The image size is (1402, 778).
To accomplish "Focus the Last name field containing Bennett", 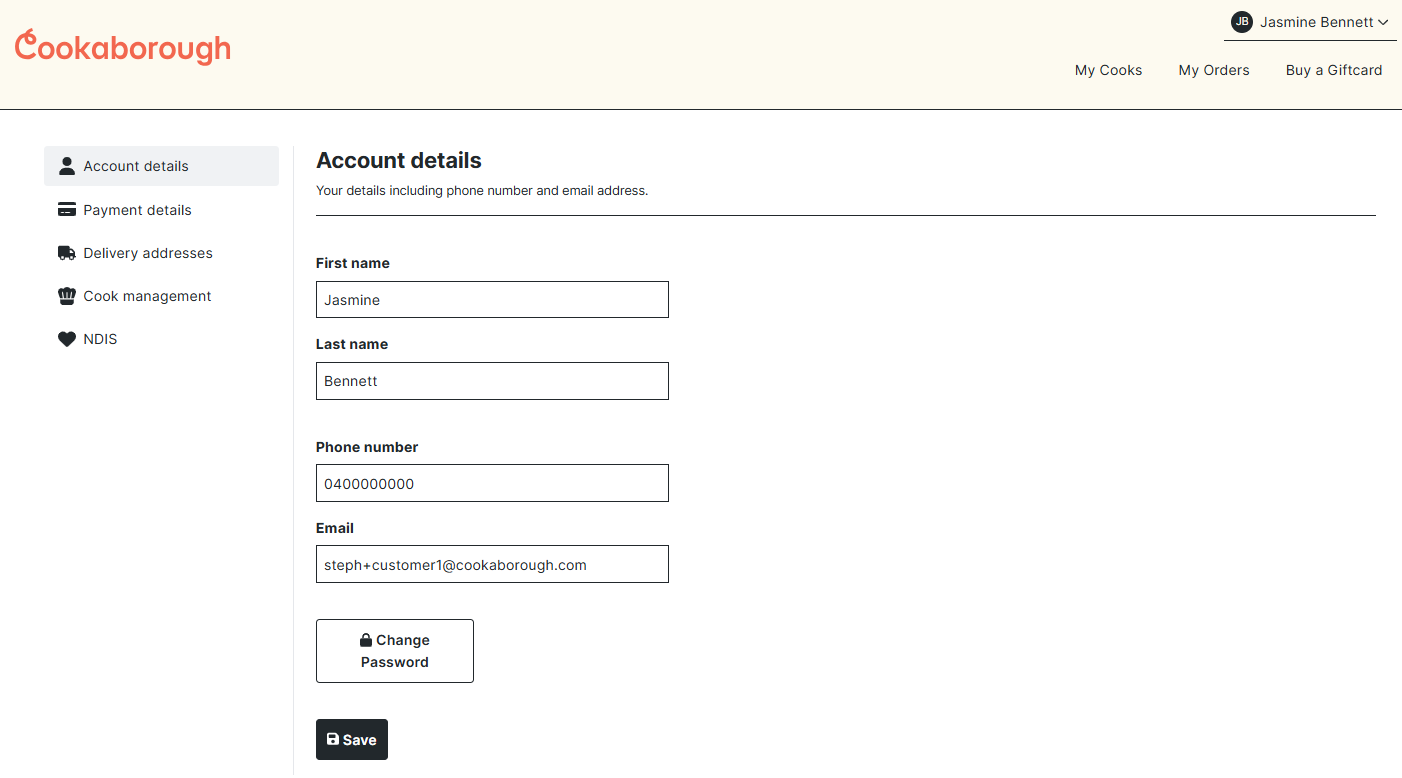I will (492, 381).
